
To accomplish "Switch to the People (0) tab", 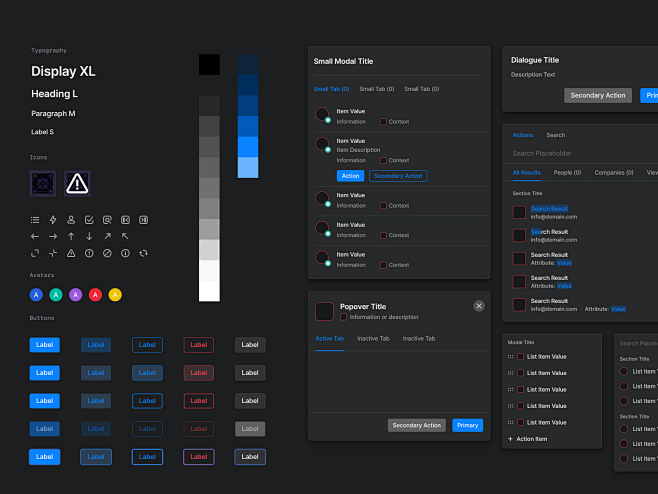I will pos(567,172).
